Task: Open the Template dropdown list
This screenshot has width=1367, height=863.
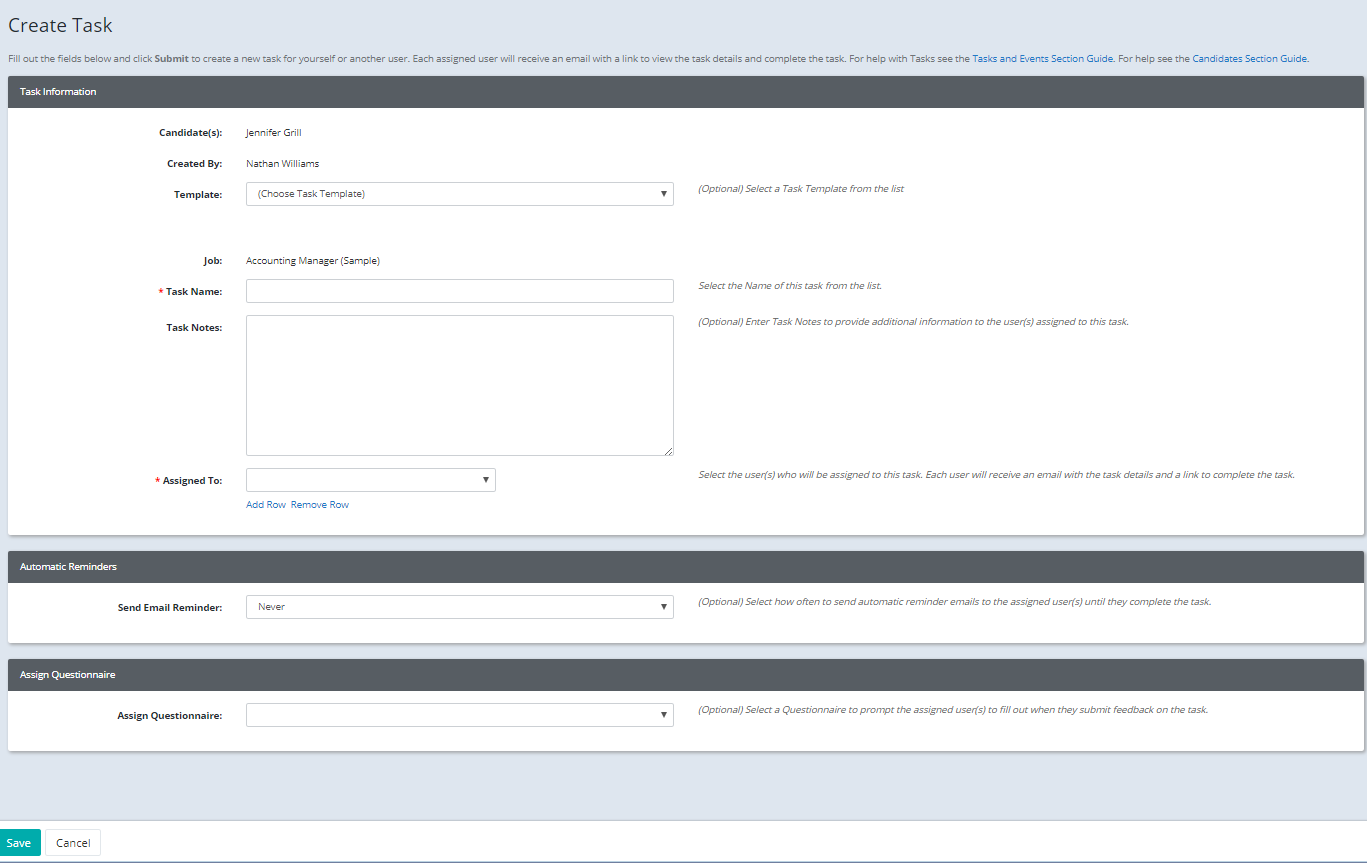Action: 459,194
